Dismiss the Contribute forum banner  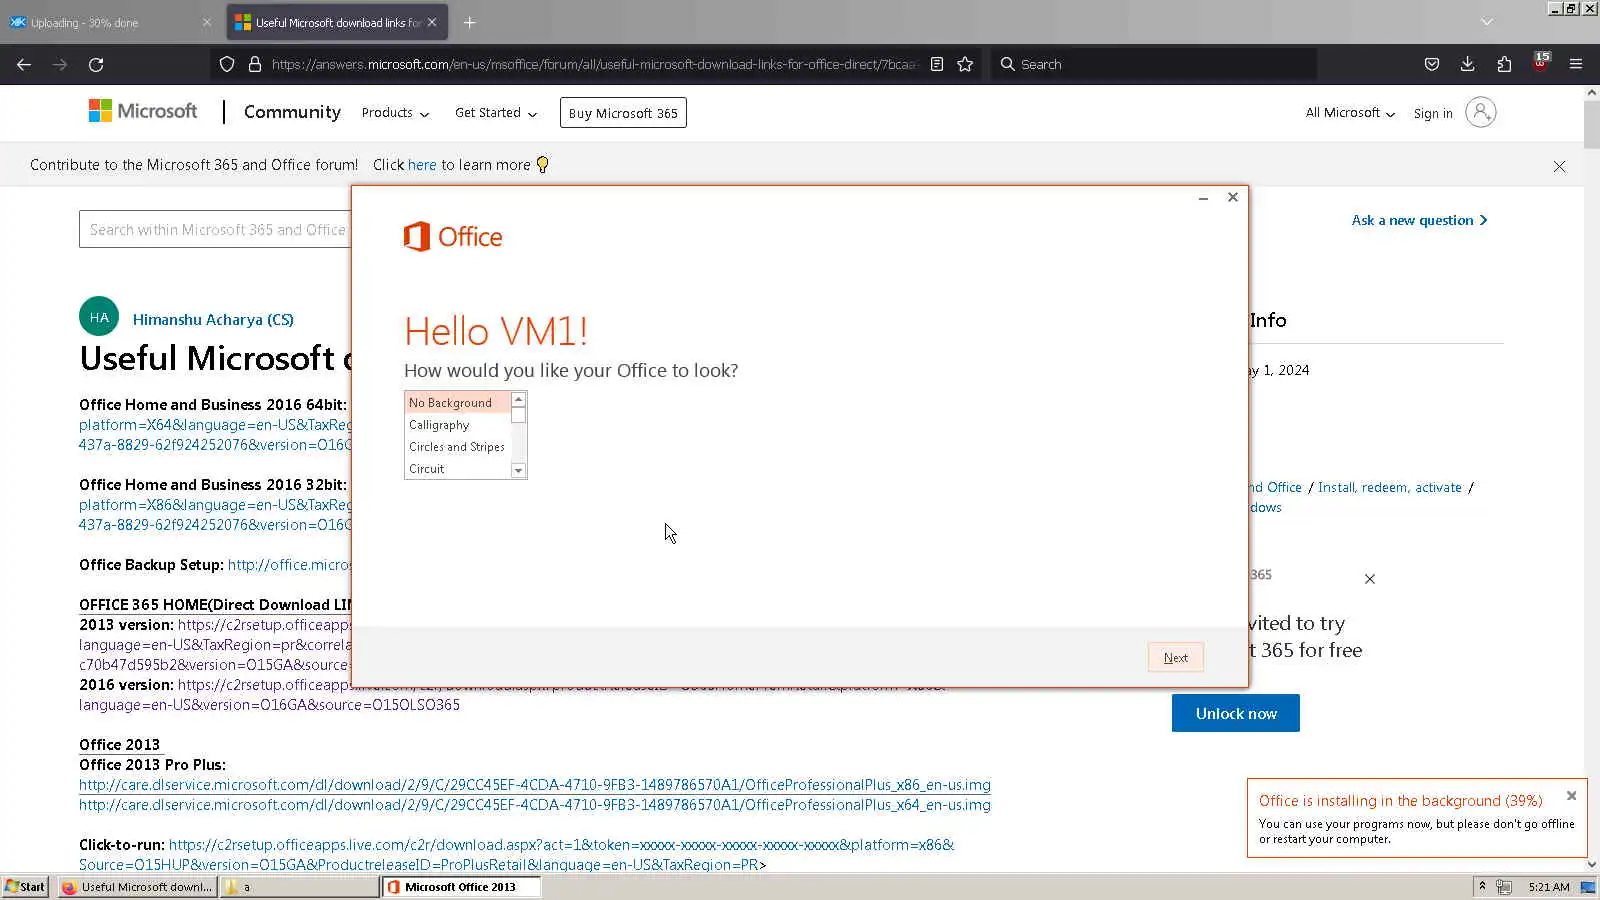coord(1559,167)
